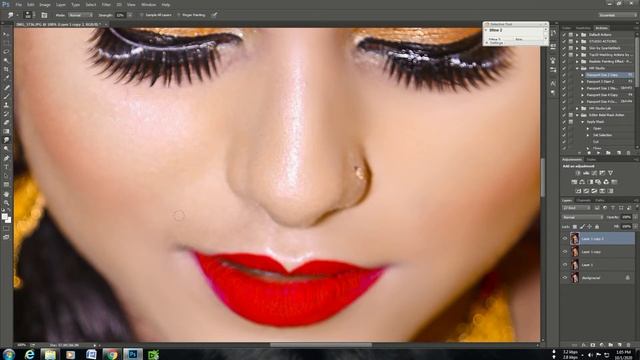Click the Levels adjustment icon
The image size is (640, 360).
(586, 173)
